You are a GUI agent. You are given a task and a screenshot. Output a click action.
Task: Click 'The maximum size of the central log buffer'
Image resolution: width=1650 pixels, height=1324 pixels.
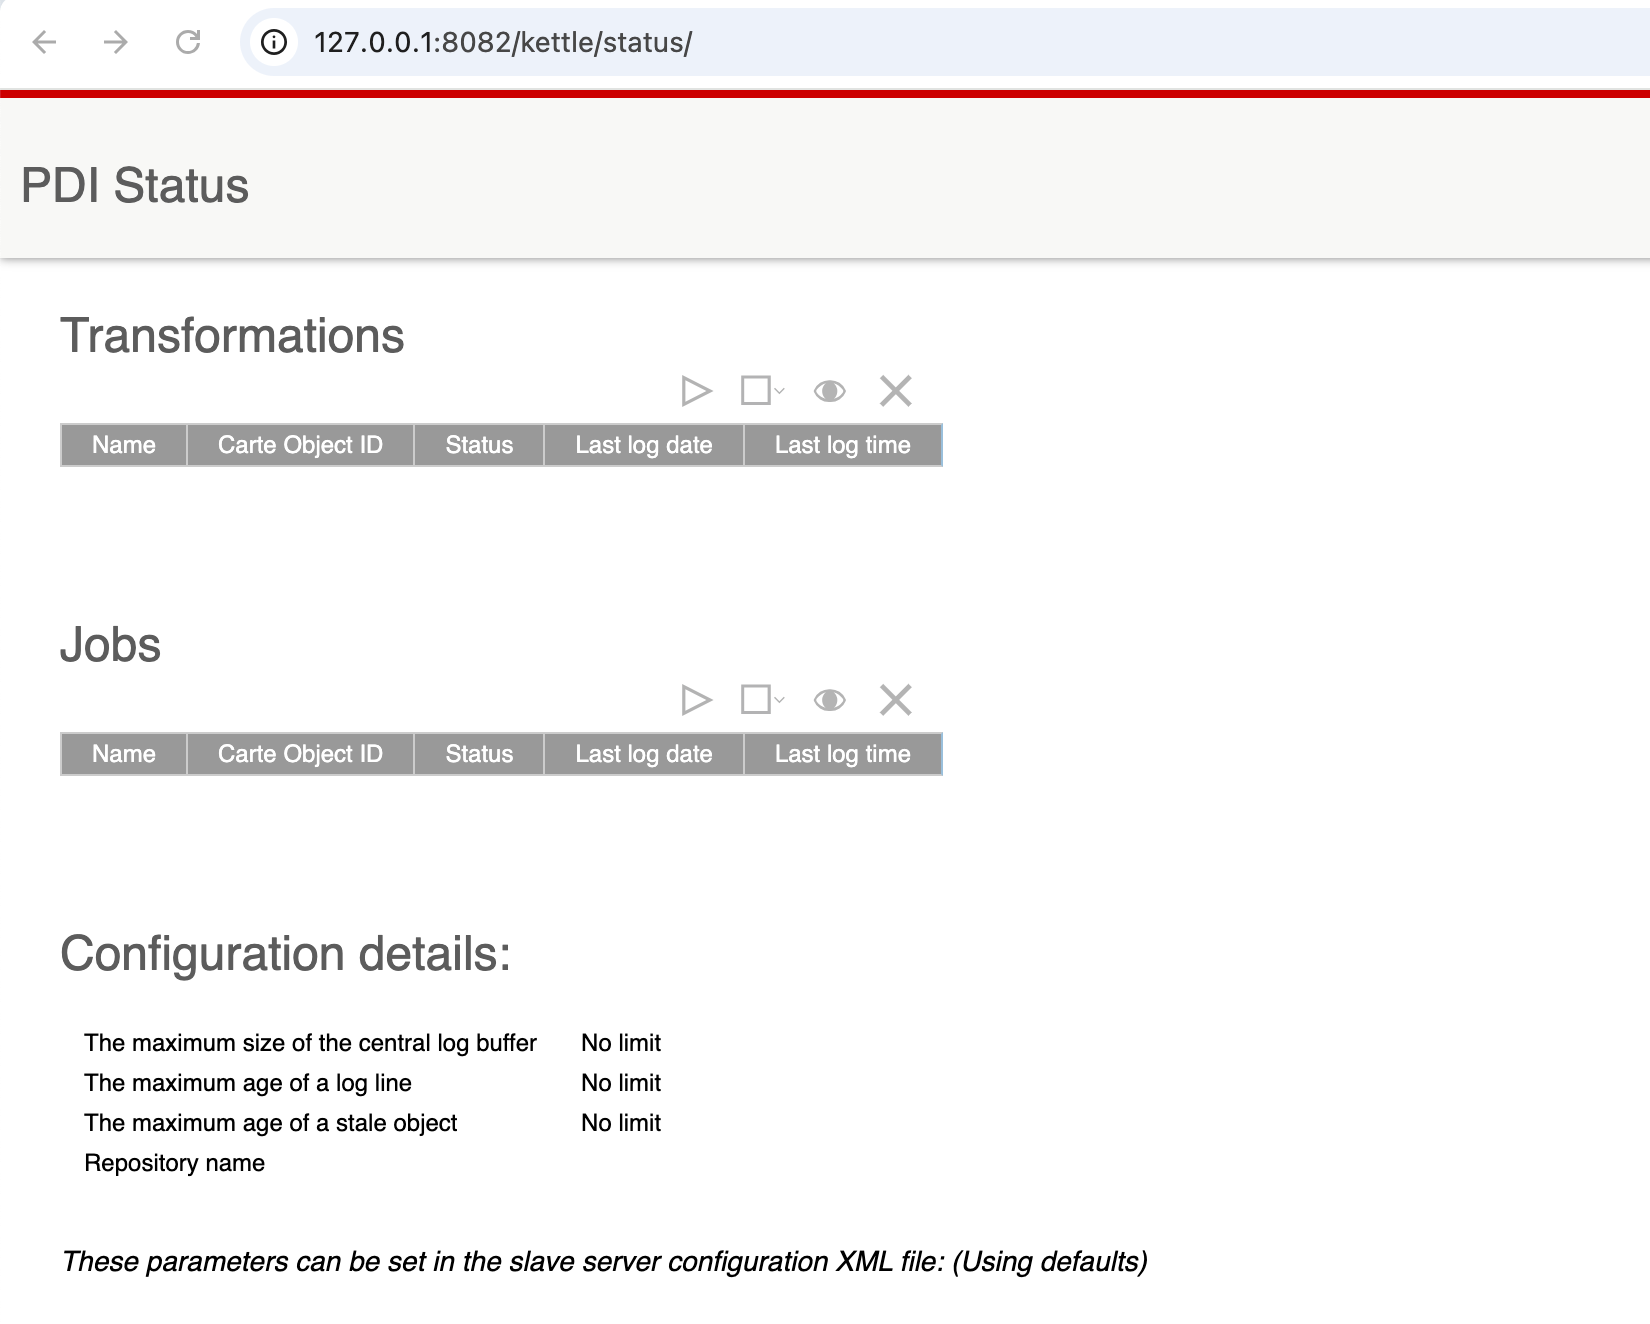[x=310, y=1043]
